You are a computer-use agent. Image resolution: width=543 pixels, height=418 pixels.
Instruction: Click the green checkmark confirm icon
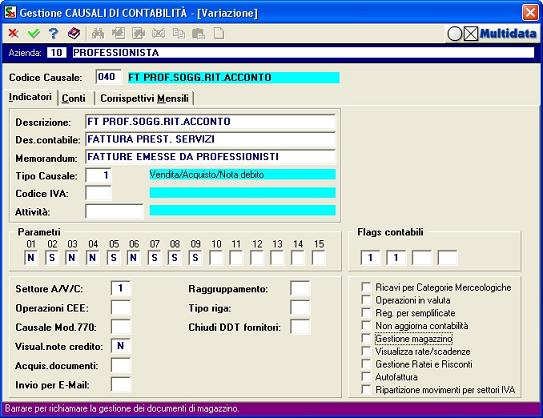tap(34, 33)
